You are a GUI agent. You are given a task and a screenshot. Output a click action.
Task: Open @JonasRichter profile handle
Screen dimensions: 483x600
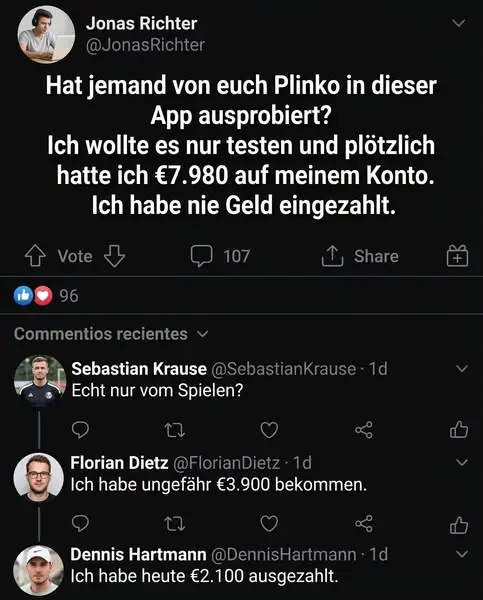145,45
